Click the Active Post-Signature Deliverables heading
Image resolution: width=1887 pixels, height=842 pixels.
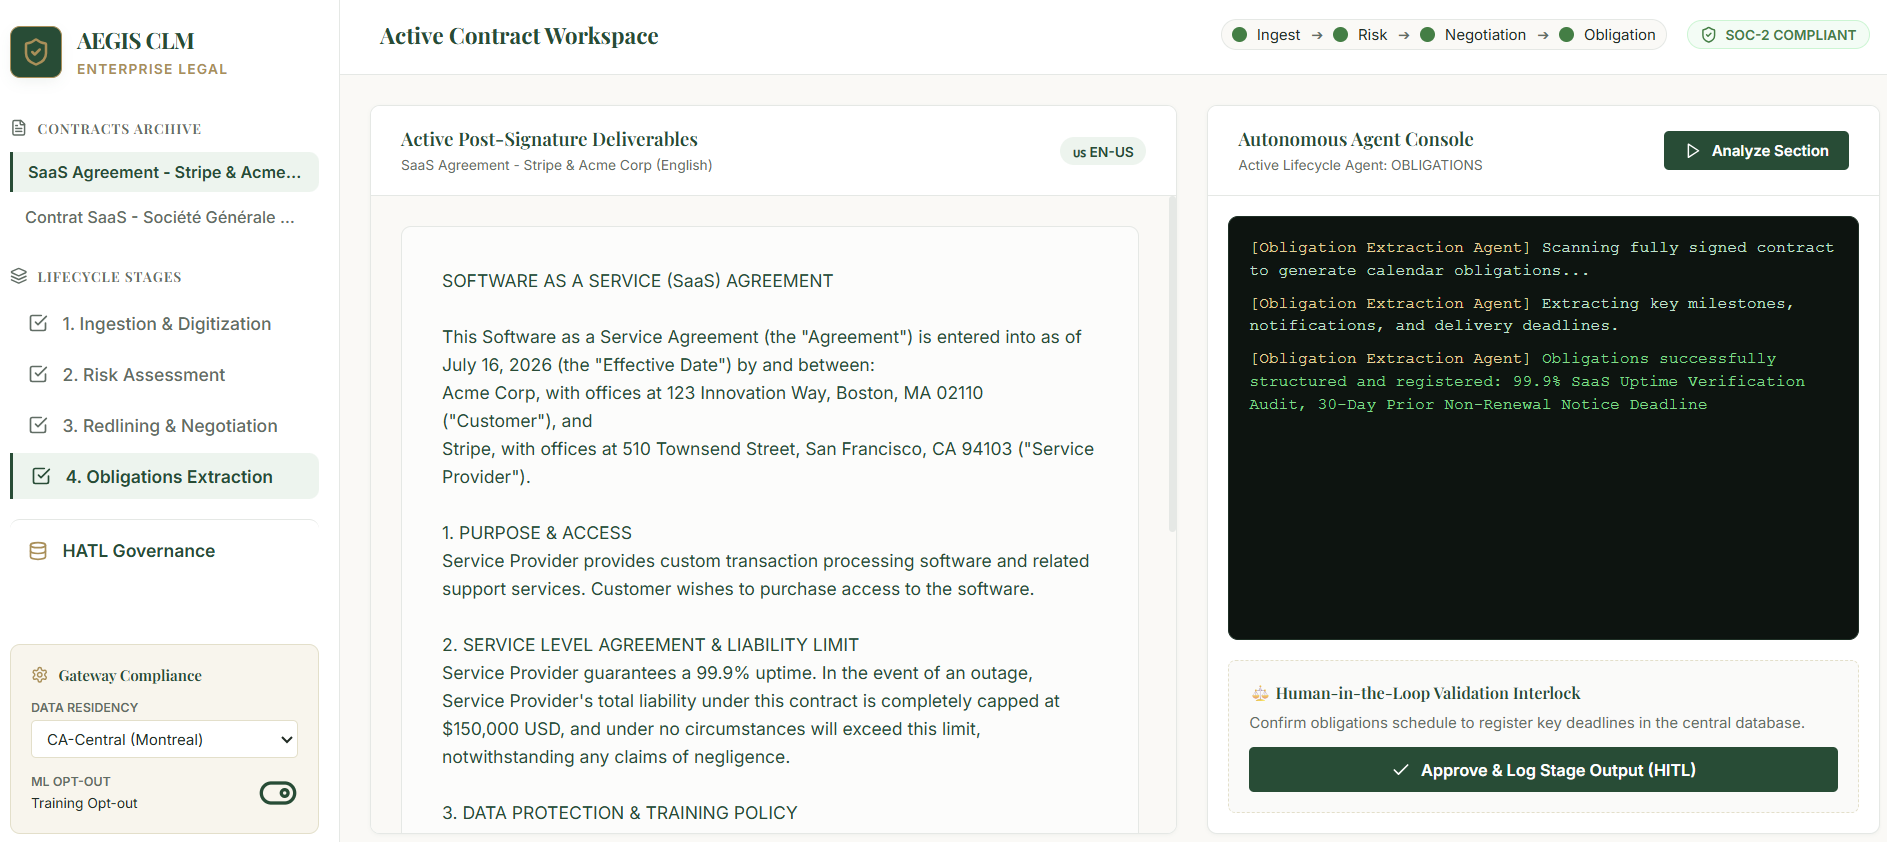(x=549, y=139)
